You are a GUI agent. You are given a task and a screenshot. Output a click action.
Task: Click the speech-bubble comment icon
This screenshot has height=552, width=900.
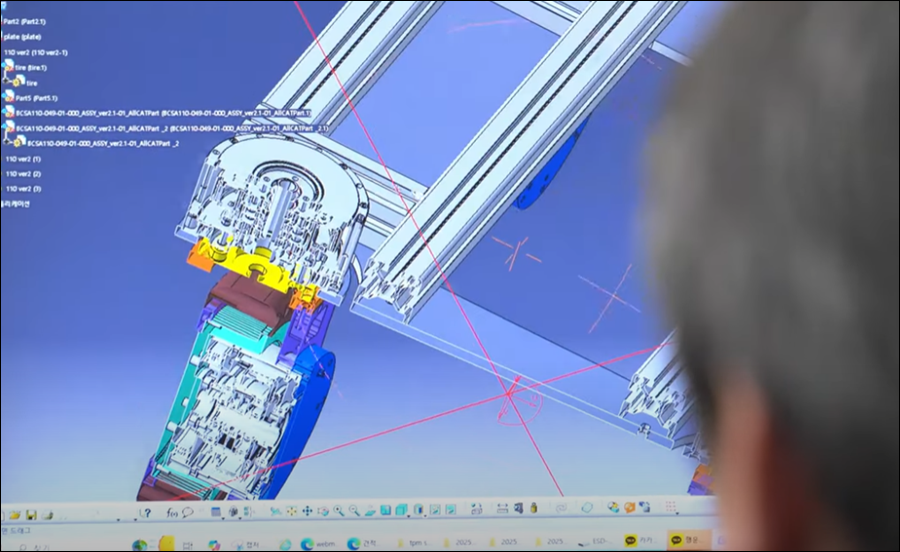(x=188, y=512)
